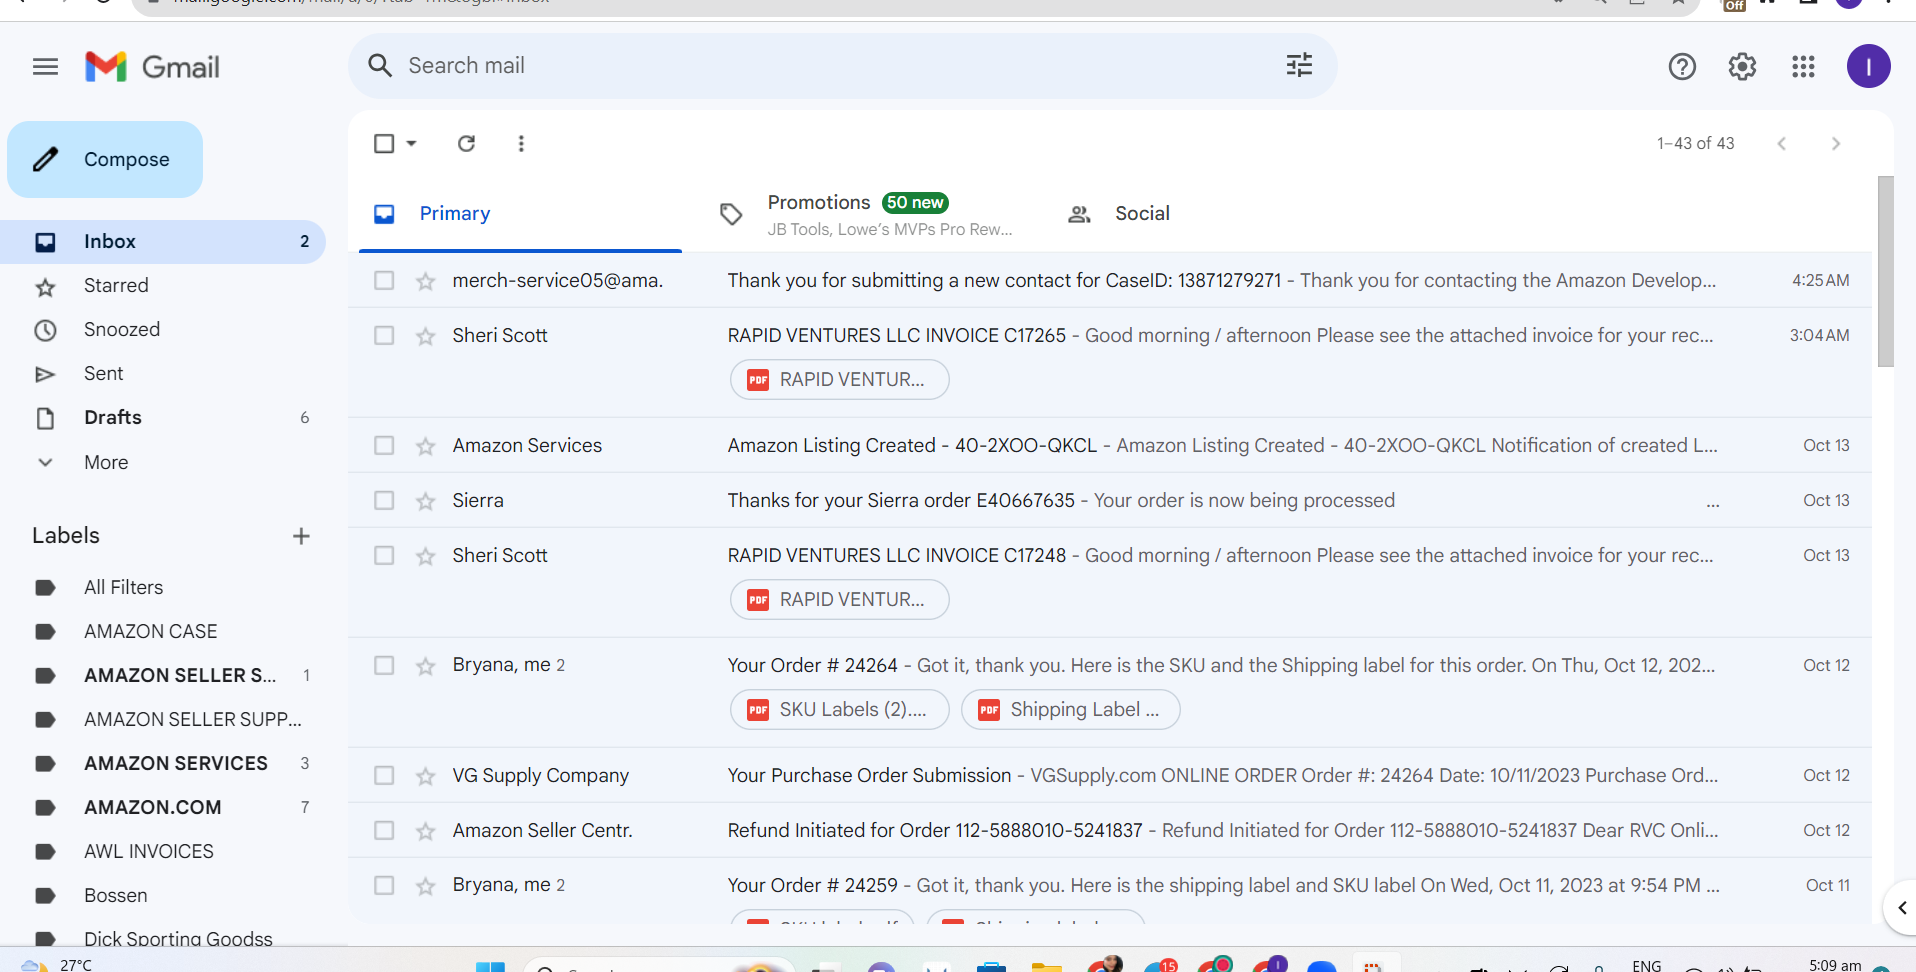This screenshot has height=972, width=1916.
Task: Click the ENG language indicator
Action: 1646,966
